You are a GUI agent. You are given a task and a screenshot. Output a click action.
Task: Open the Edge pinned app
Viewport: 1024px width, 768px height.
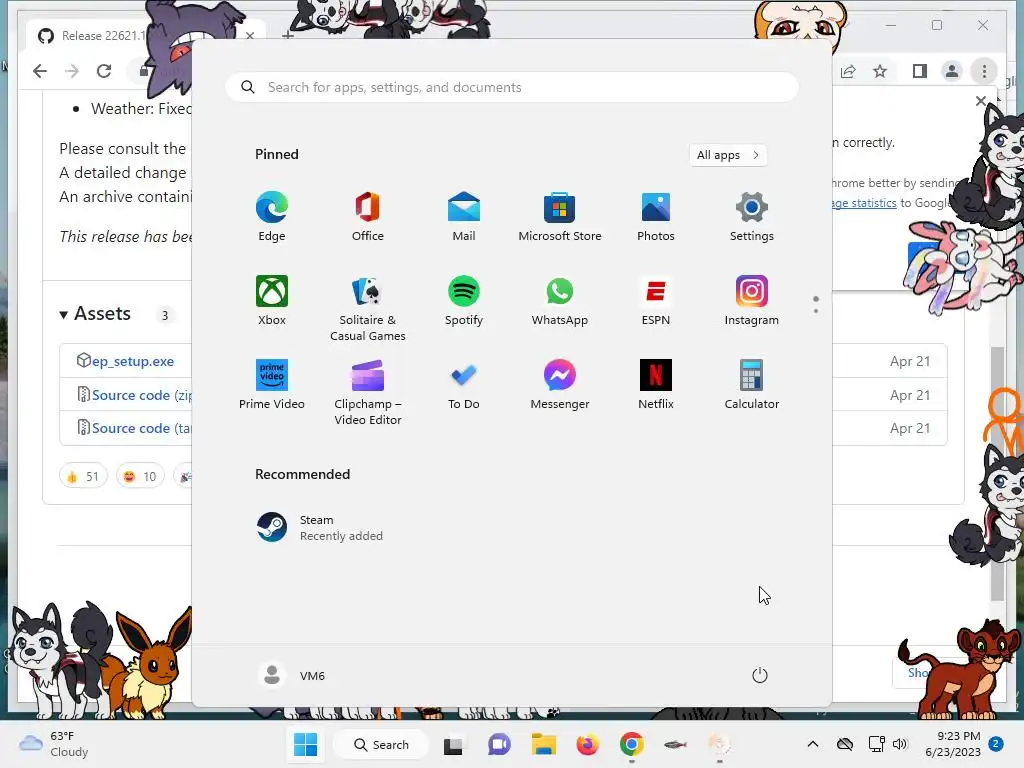[x=272, y=217]
